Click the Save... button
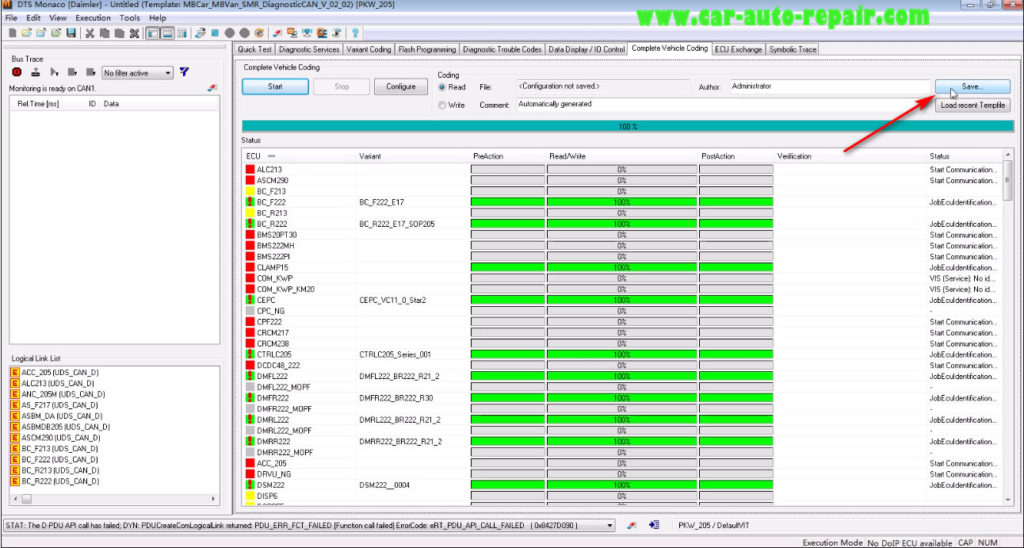 tap(971, 87)
